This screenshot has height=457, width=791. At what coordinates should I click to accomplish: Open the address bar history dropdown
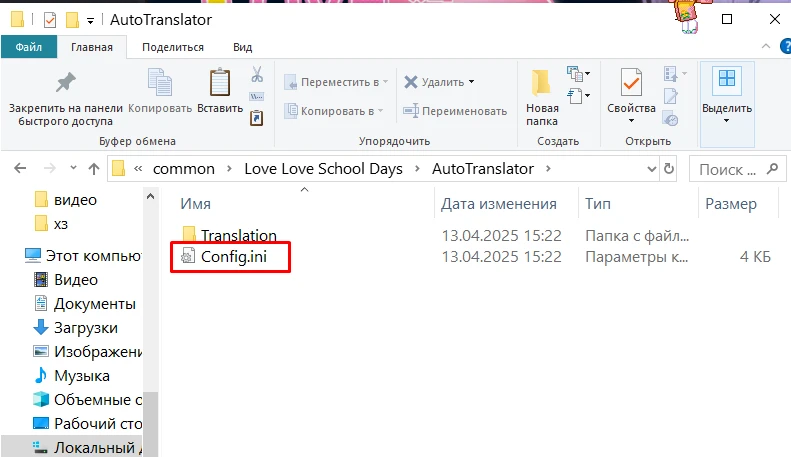[x=651, y=168]
